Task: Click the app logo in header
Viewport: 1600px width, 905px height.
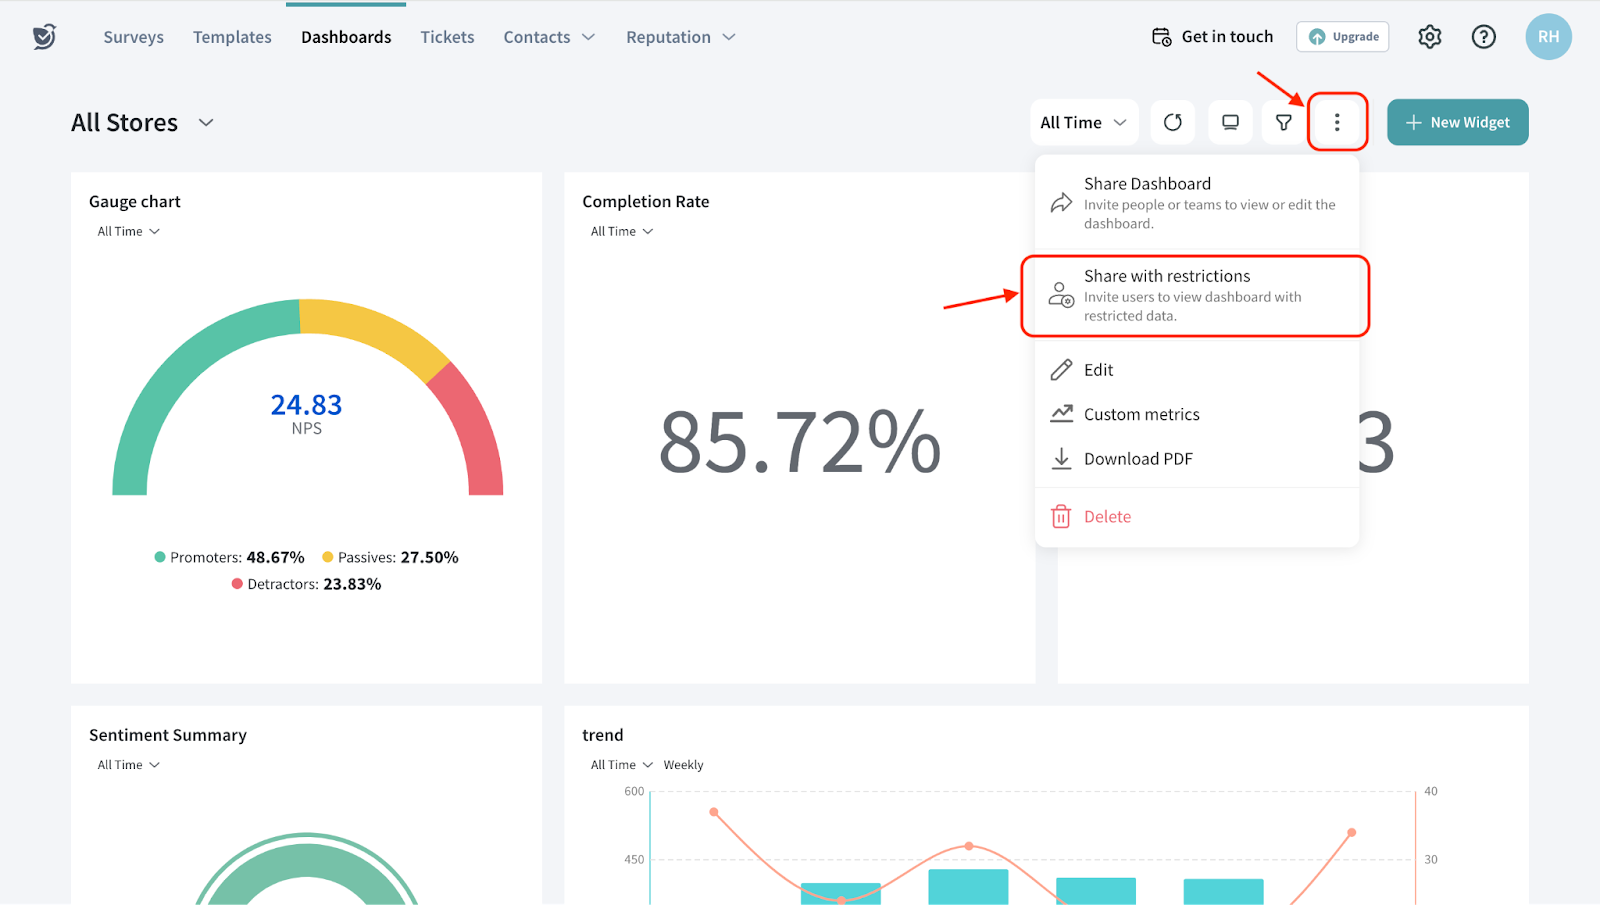Action: coord(44,37)
